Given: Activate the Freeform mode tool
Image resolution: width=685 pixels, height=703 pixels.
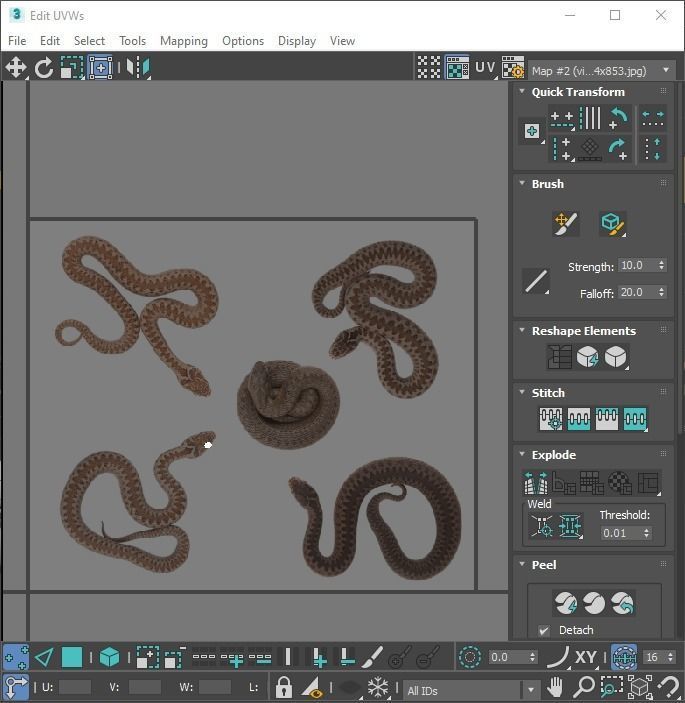Looking at the screenshot, I should pyautogui.click(x=100, y=68).
